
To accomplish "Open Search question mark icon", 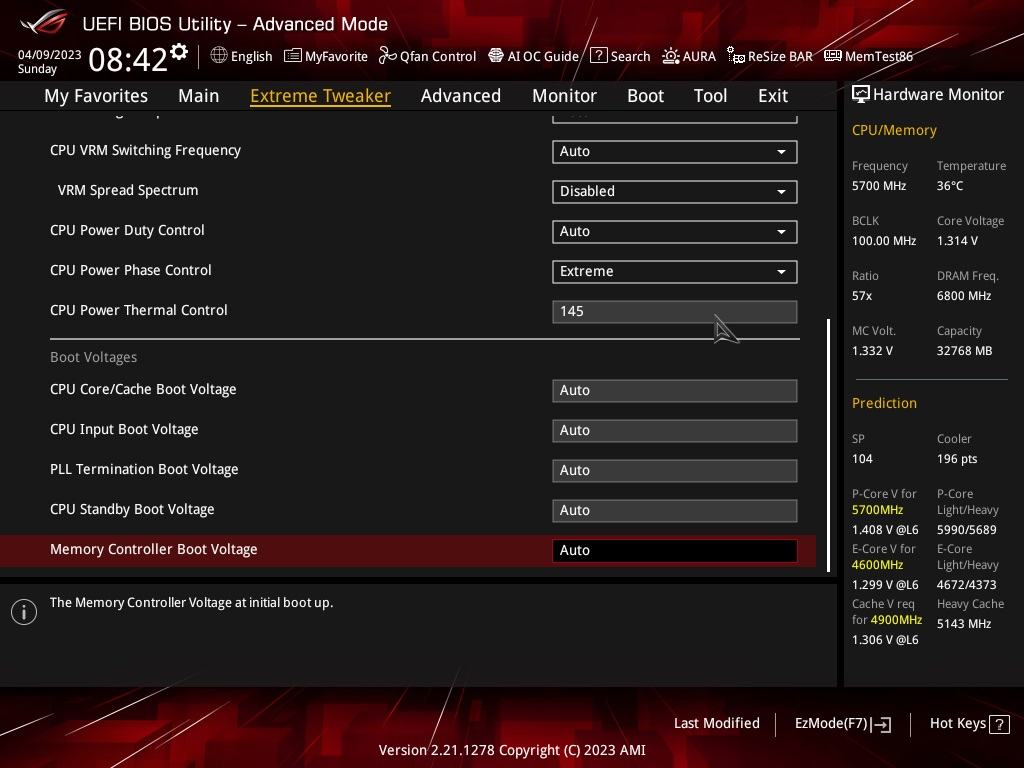I will pyautogui.click(x=598, y=56).
